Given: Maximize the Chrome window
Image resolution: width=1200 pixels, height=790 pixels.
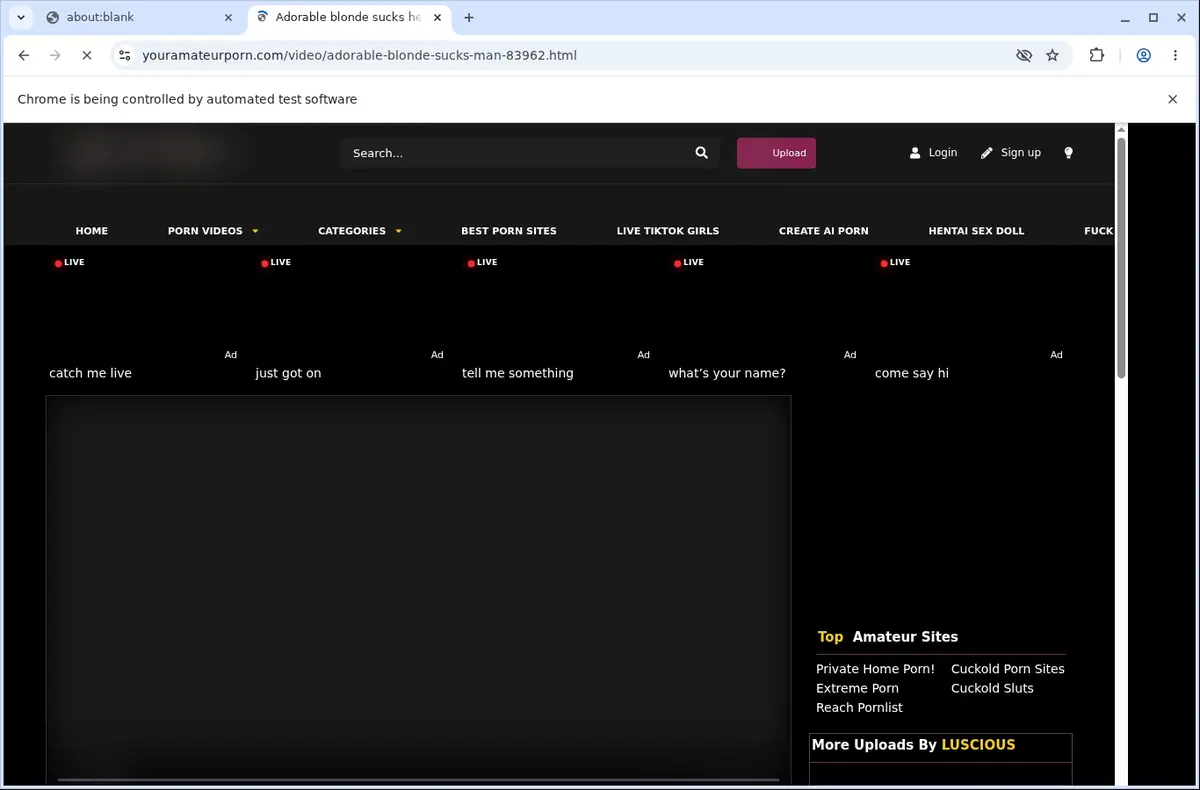Looking at the screenshot, I should tap(1153, 17).
